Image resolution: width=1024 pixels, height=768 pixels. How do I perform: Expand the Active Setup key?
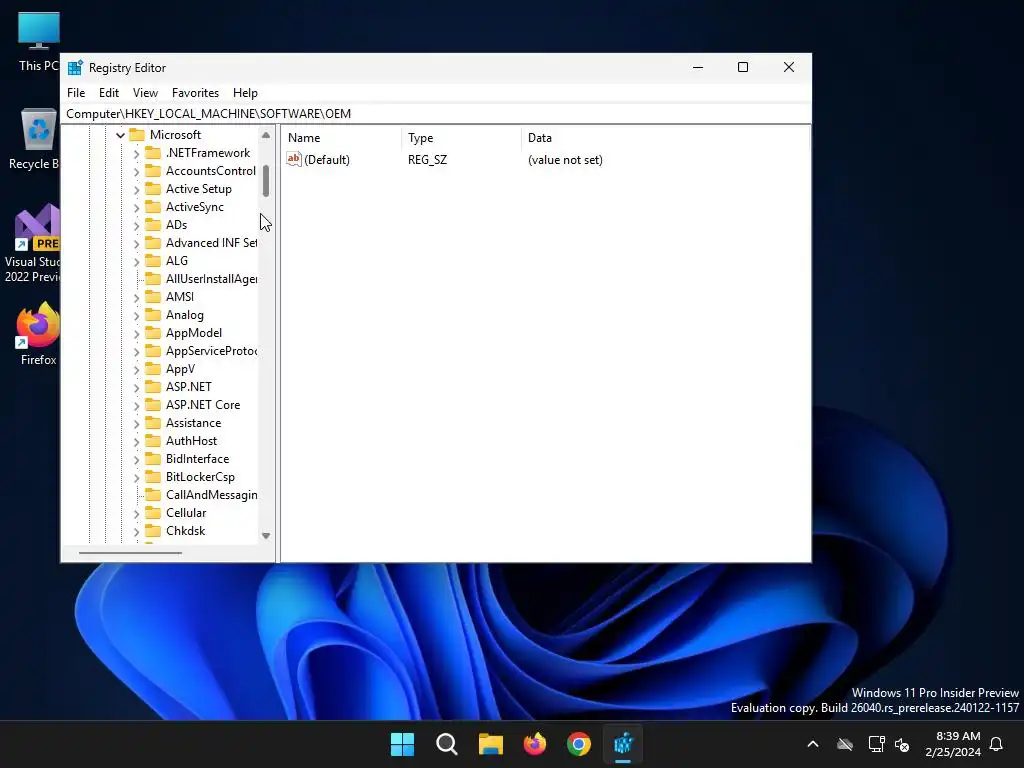(x=136, y=189)
